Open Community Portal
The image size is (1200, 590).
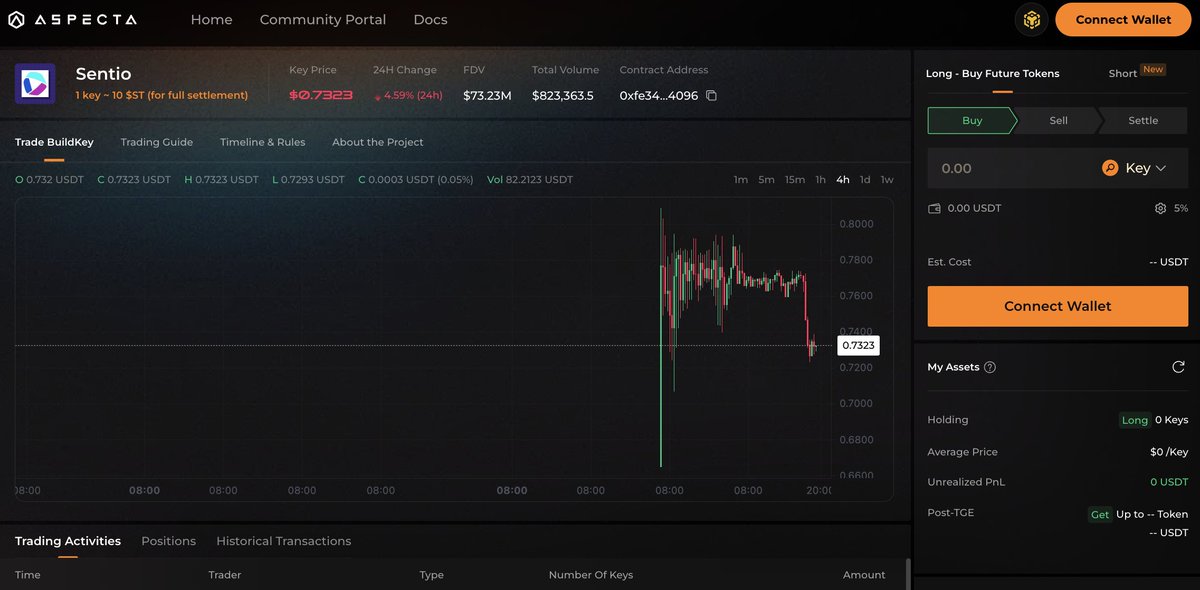coord(323,20)
